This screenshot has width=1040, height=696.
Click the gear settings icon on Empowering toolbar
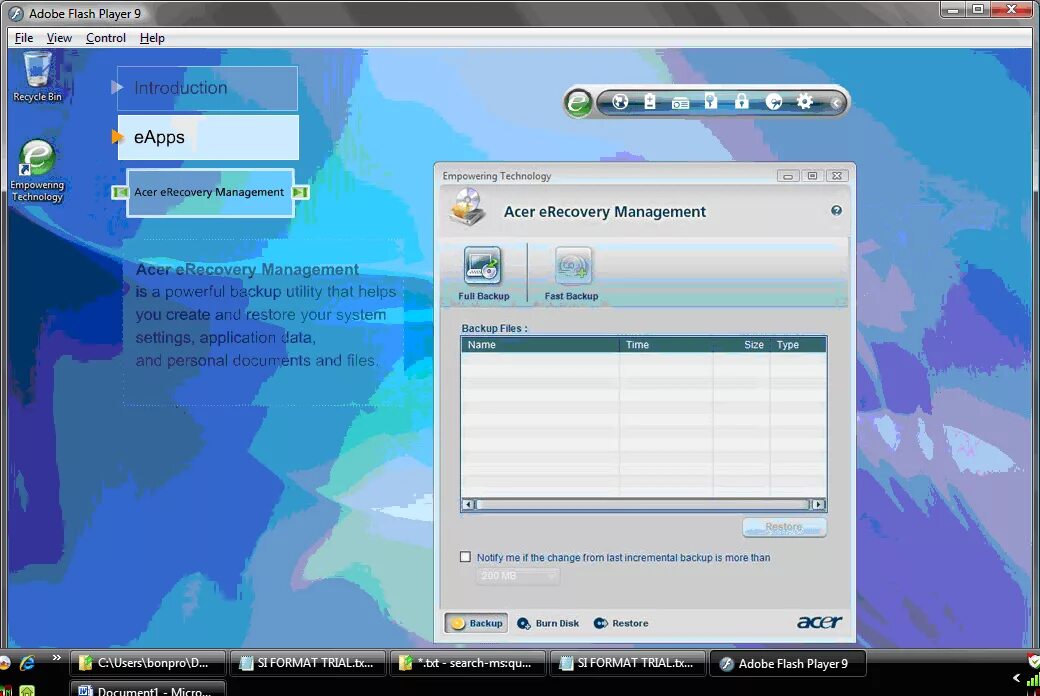coord(803,102)
